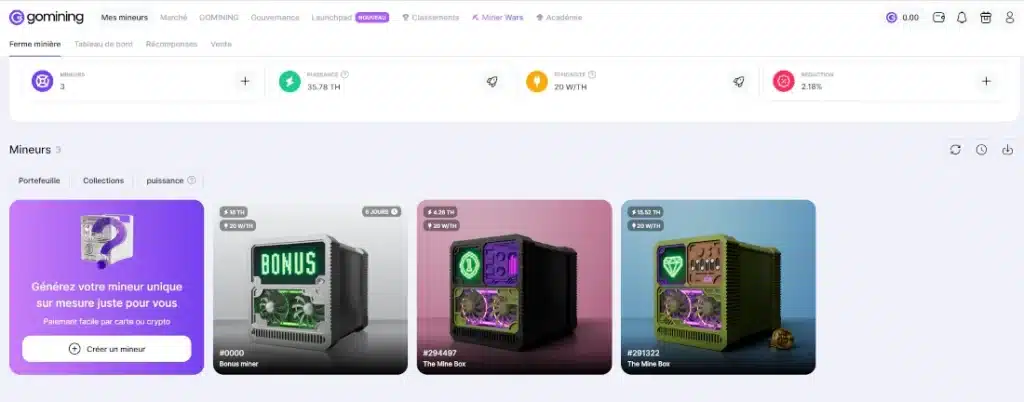
Task: Click the plus icon beside Réduction
Action: click(x=986, y=82)
